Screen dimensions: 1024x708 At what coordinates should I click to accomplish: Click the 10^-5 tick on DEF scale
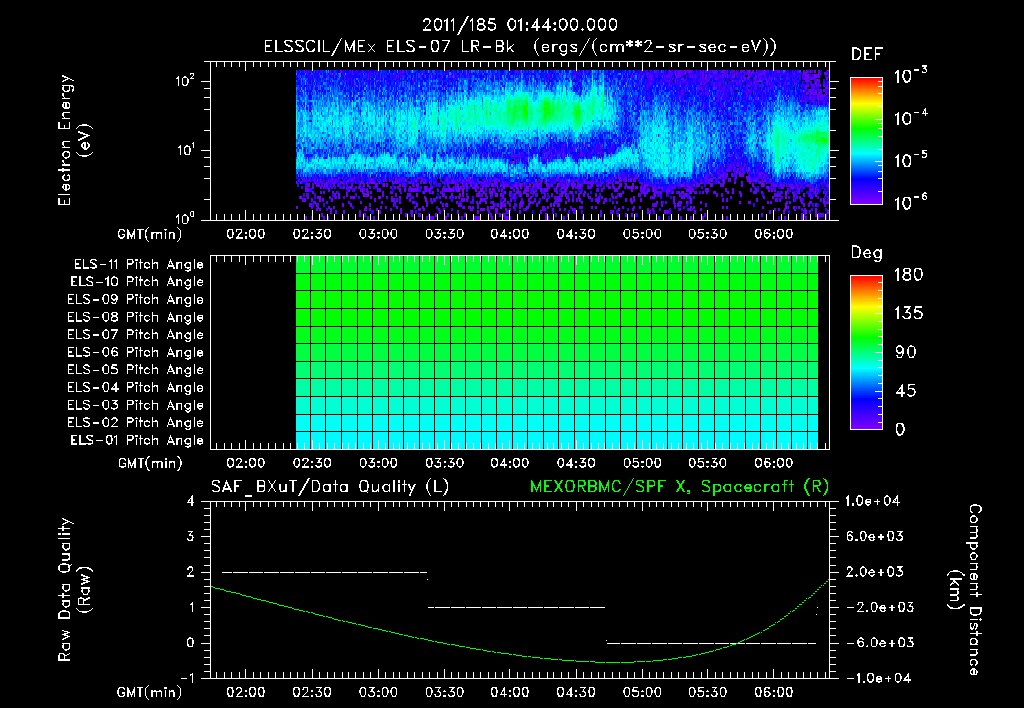(910, 159)
